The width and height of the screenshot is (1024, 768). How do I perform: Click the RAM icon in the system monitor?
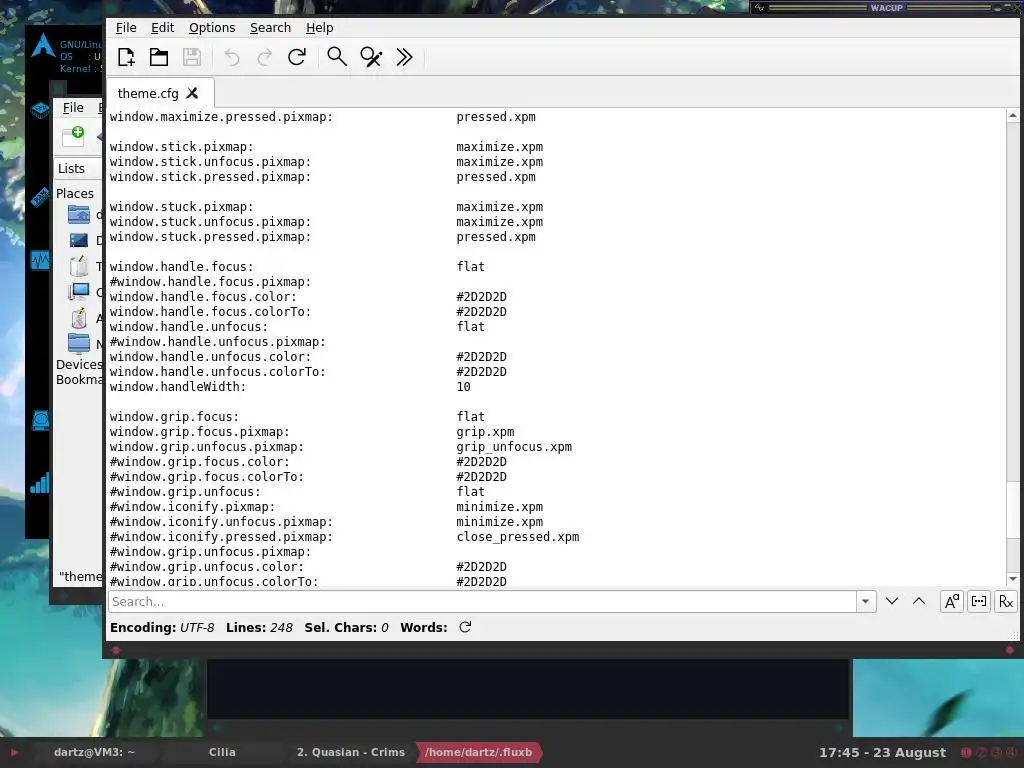click(40, 196)
